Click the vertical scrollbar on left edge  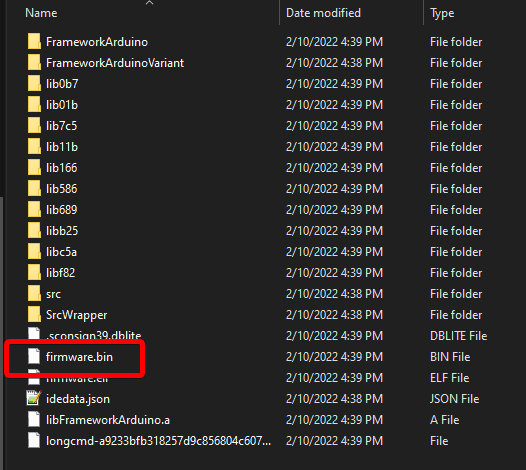point(2,332)
